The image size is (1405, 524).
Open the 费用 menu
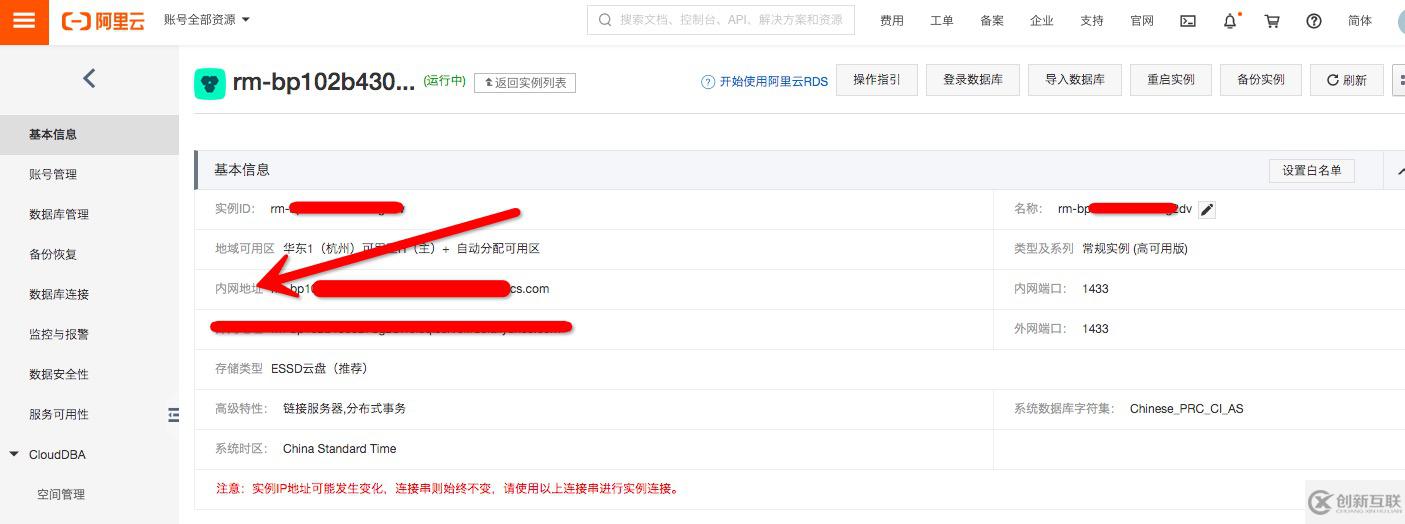pyautogui.click(x=892, y=21)
